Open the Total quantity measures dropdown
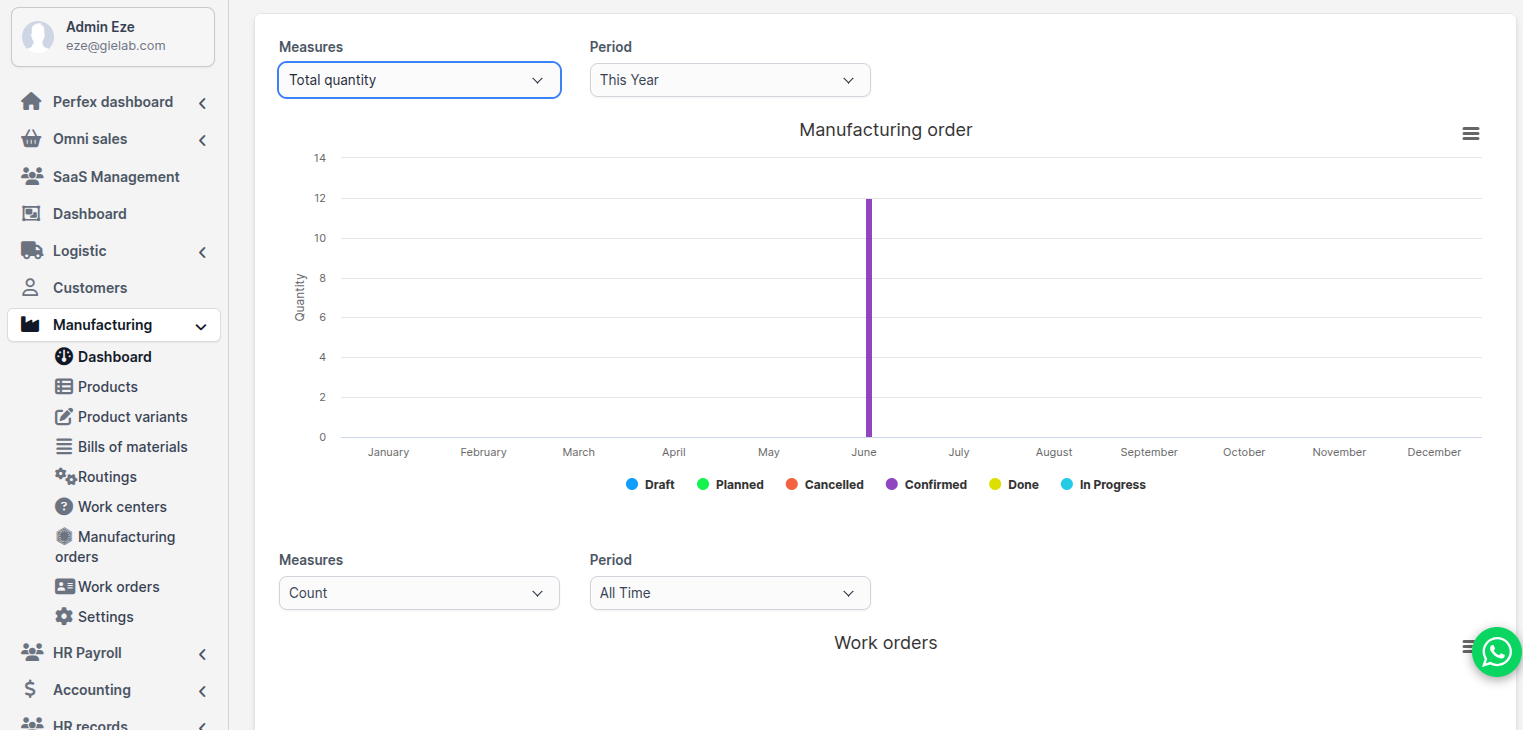Screen dimensions: 1523x730 (x=419, y=80)
